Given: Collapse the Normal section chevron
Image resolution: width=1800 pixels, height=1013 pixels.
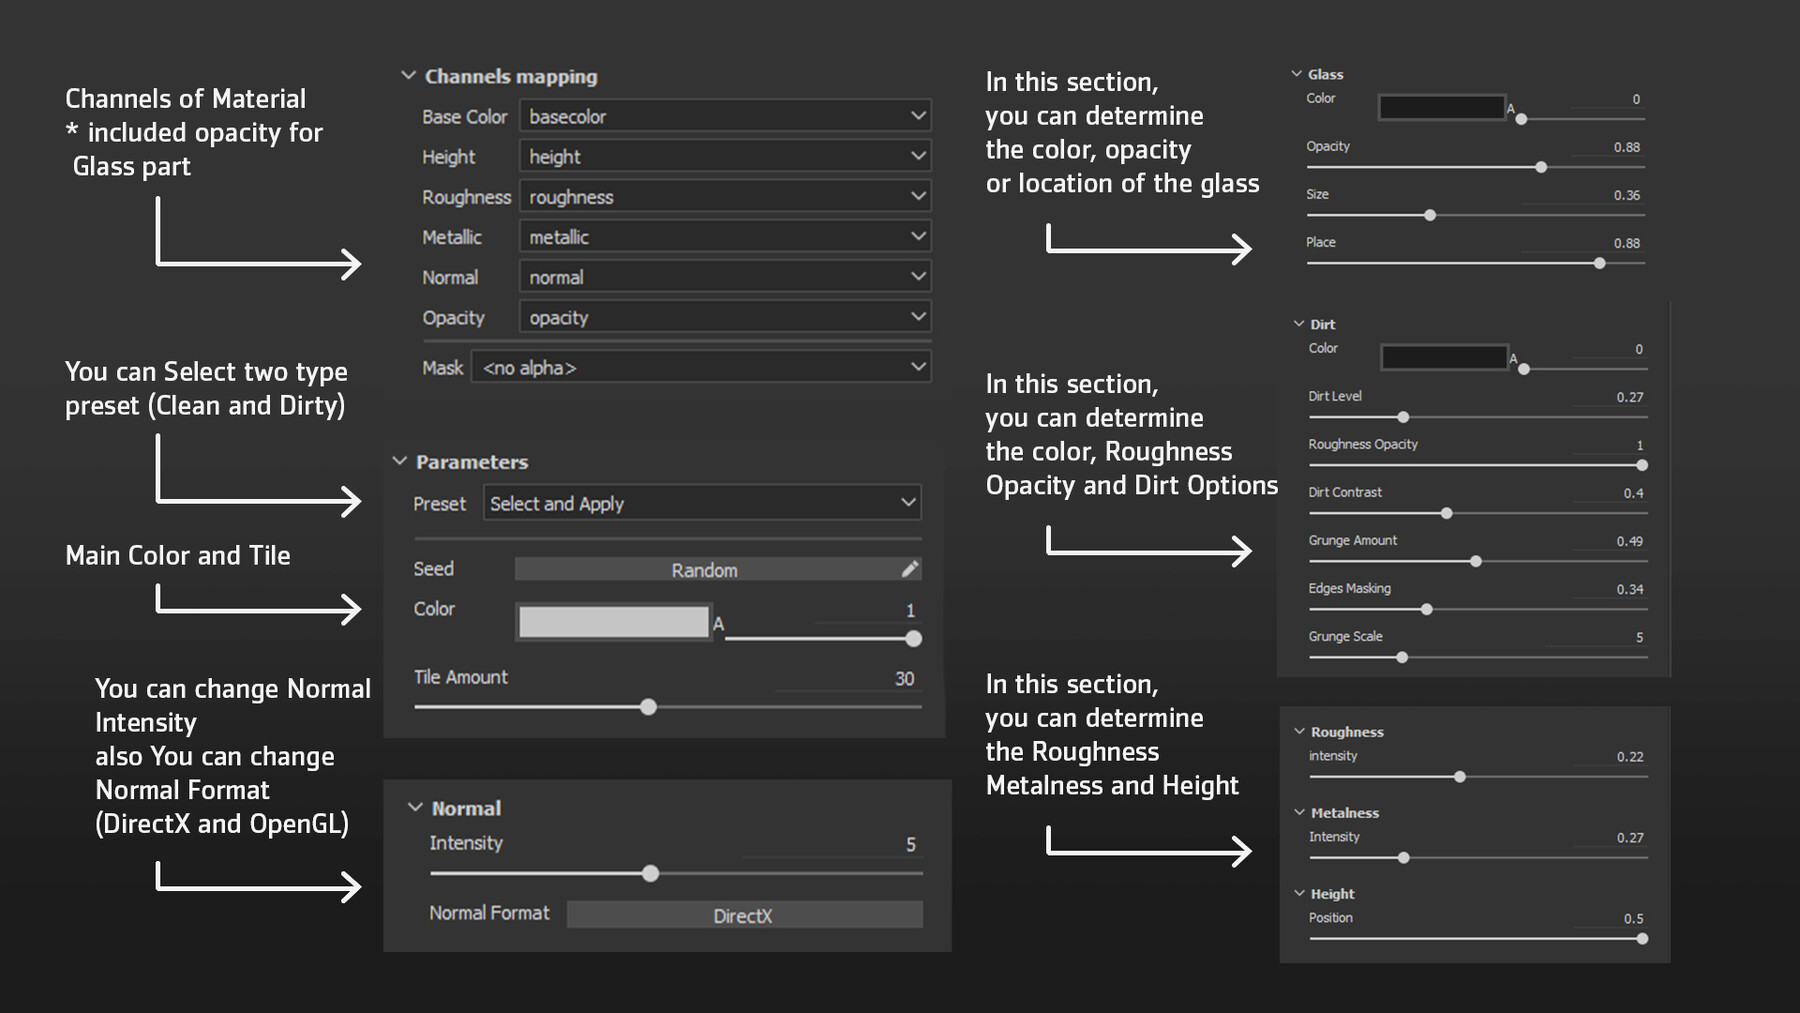Looking at the screenshot, I should point(415,807).
